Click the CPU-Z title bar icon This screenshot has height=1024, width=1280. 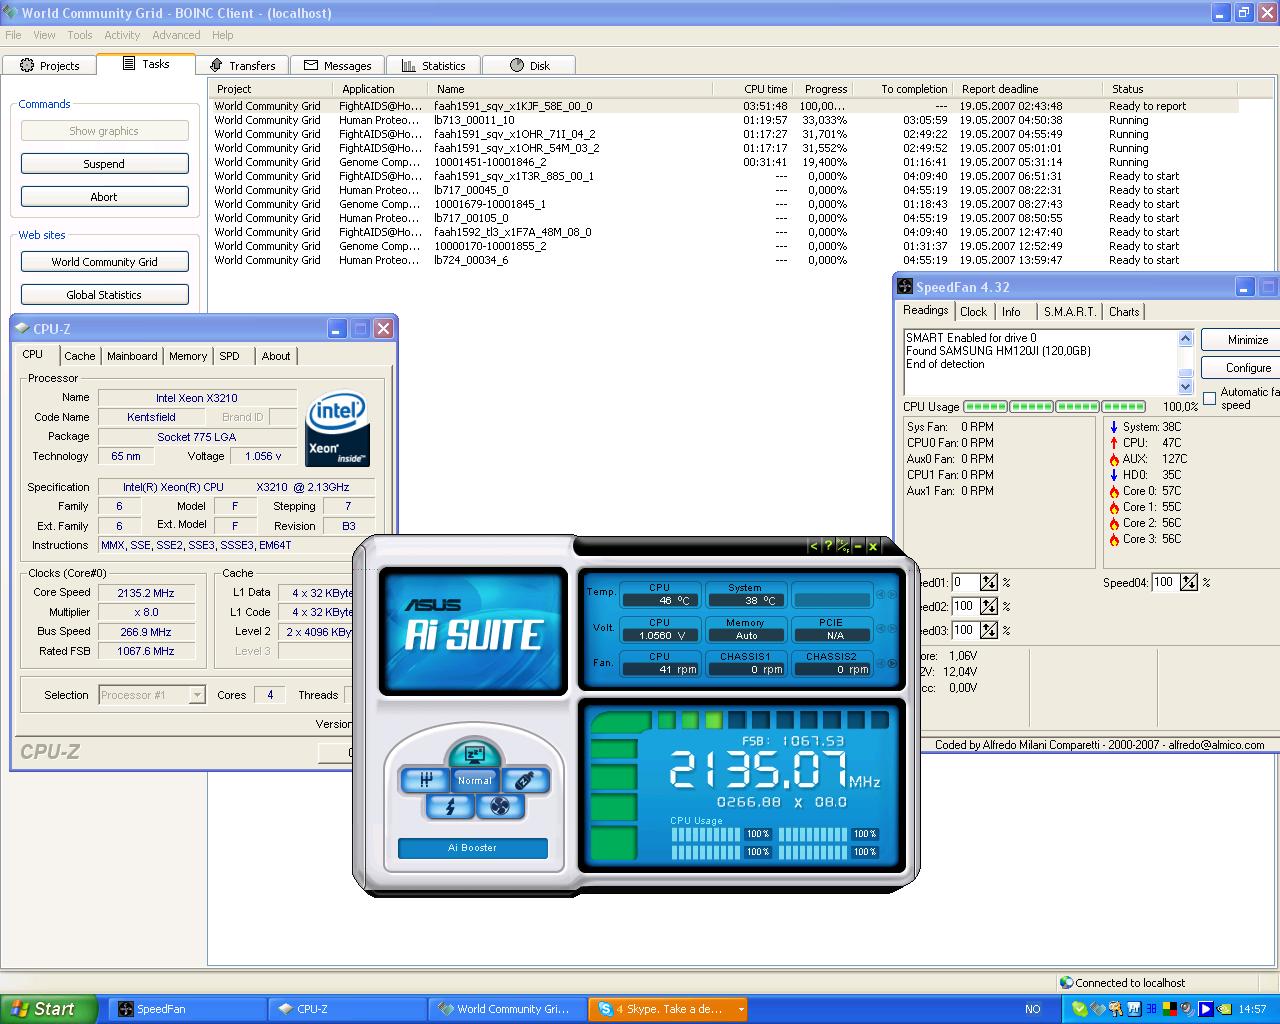click(23, 328)
